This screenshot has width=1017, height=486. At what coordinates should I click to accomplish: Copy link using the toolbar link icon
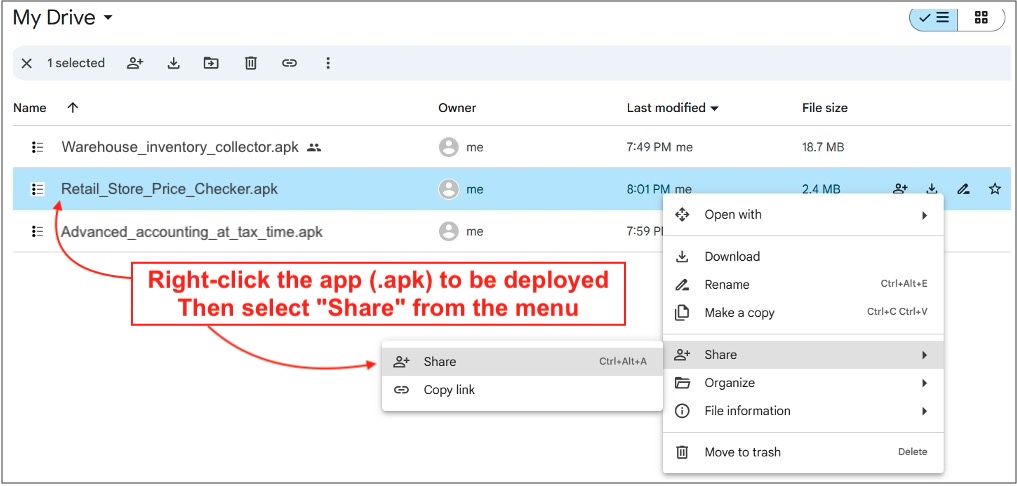coord(289,63)
